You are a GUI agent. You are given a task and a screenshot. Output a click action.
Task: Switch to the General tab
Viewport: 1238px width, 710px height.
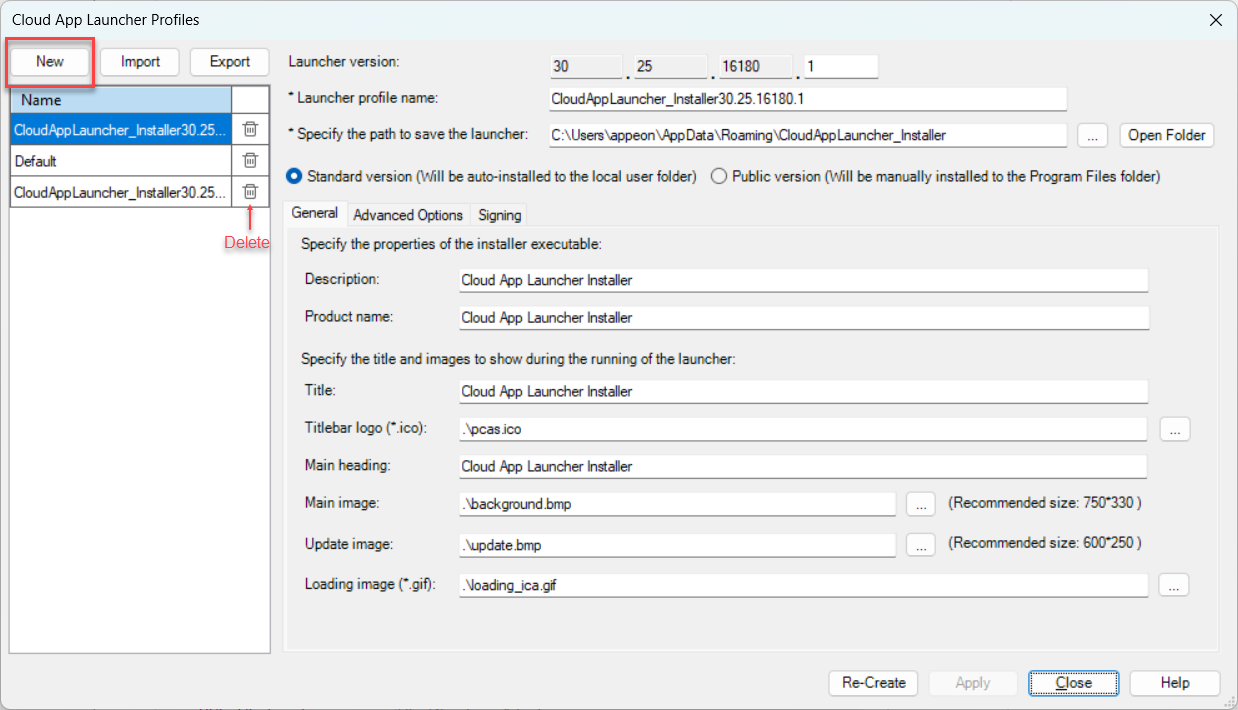(x=314, y=214)
